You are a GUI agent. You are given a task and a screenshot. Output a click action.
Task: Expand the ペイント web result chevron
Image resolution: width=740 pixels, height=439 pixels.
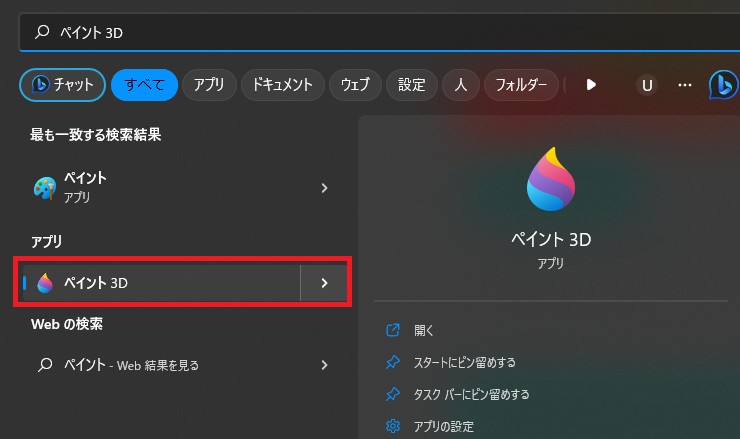tap(324, 365)
